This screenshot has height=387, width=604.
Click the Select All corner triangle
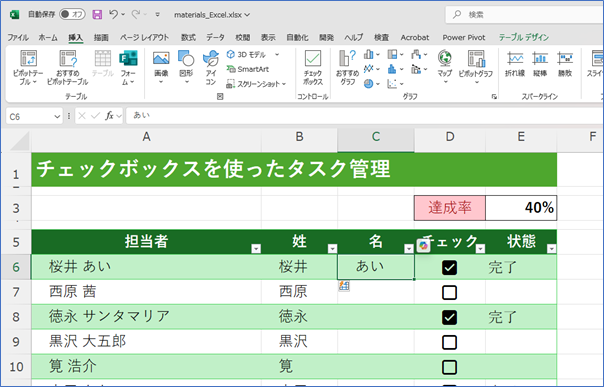pyautogui.click(x=19, y=141)
